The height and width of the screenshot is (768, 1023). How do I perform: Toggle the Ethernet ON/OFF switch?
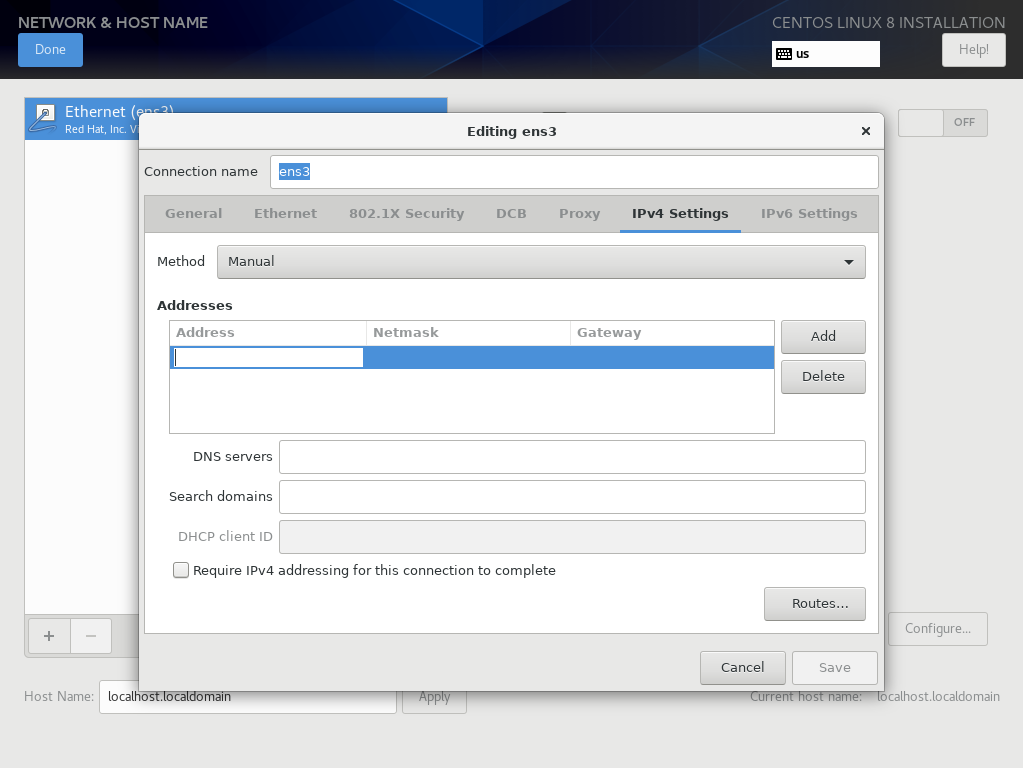(x=943, y=123)
